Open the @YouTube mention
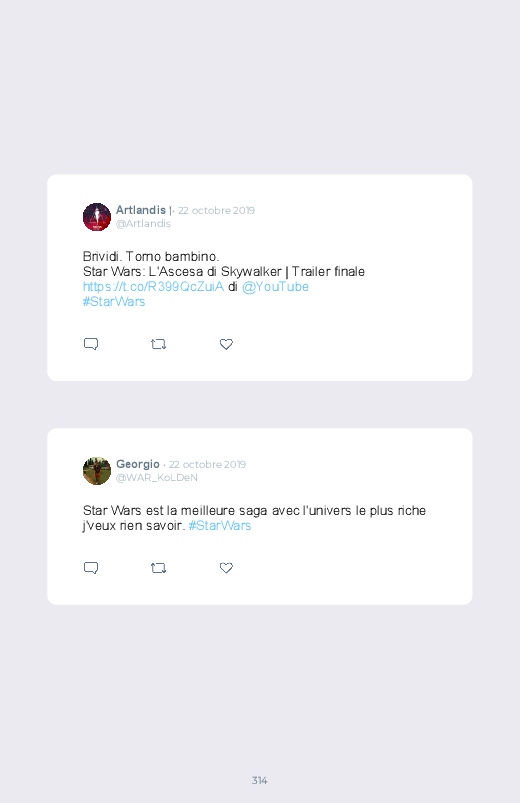The width and height of the screenshot is (520, 803). click(x=275, y=286)
